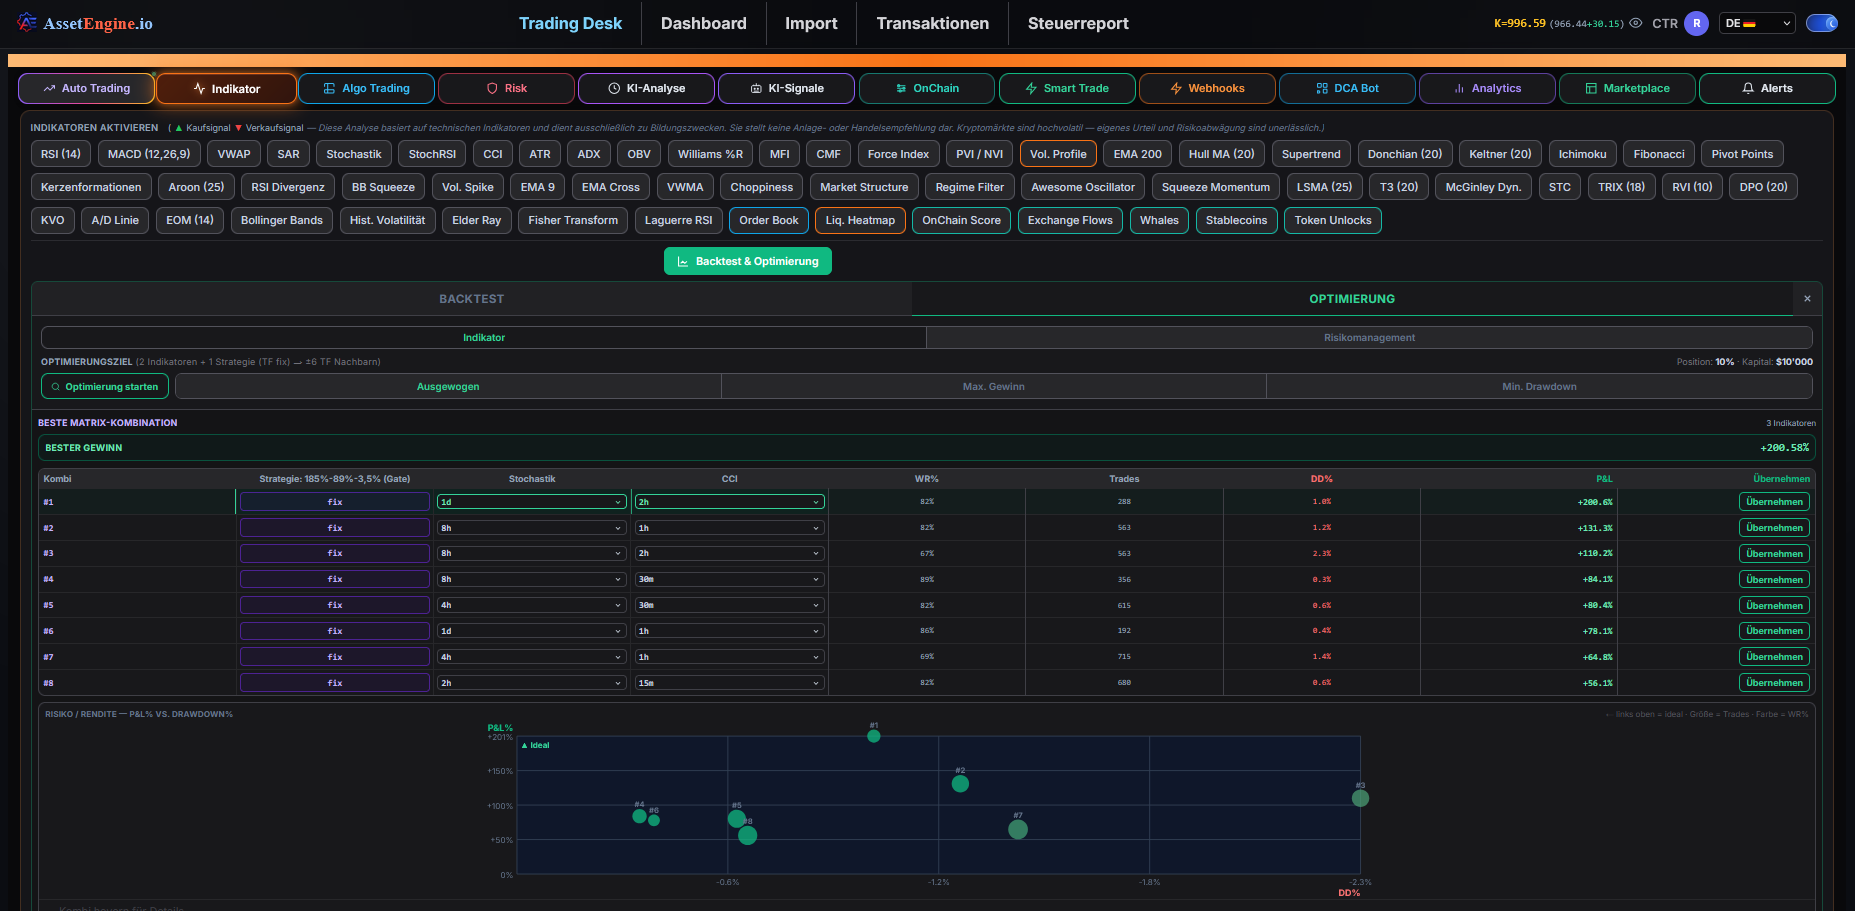
Task: Open Stochastik timeframe dropdown in row #1
Action: pyautogui.click(x=532, y=502)
